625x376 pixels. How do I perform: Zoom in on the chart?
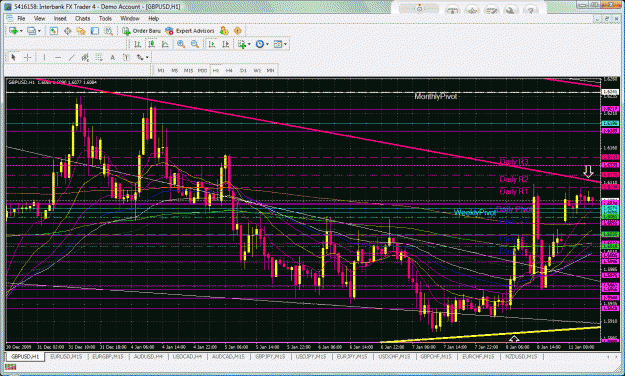tap(181, 44)
